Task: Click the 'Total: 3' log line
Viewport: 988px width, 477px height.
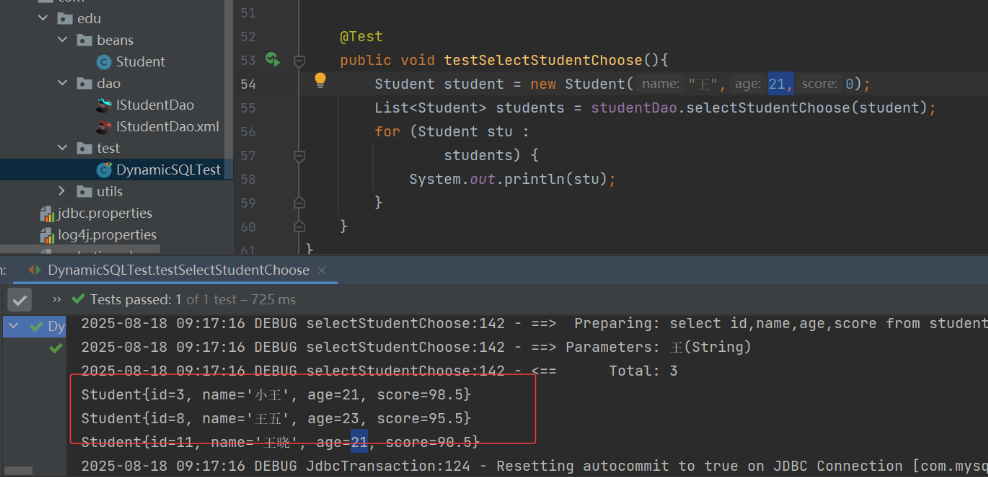Action: click(379, 371)
